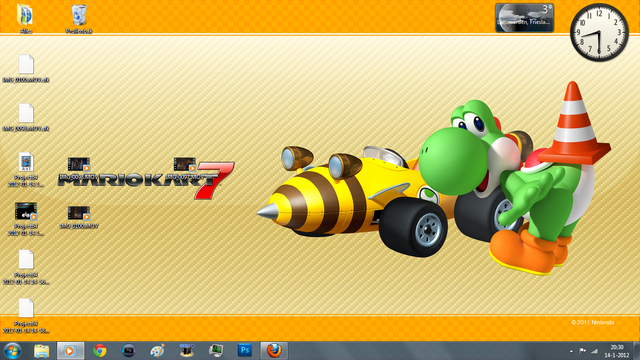Launch Photoshop from the taskbar
The image size is (640, 360).
(x=245, y=351)
